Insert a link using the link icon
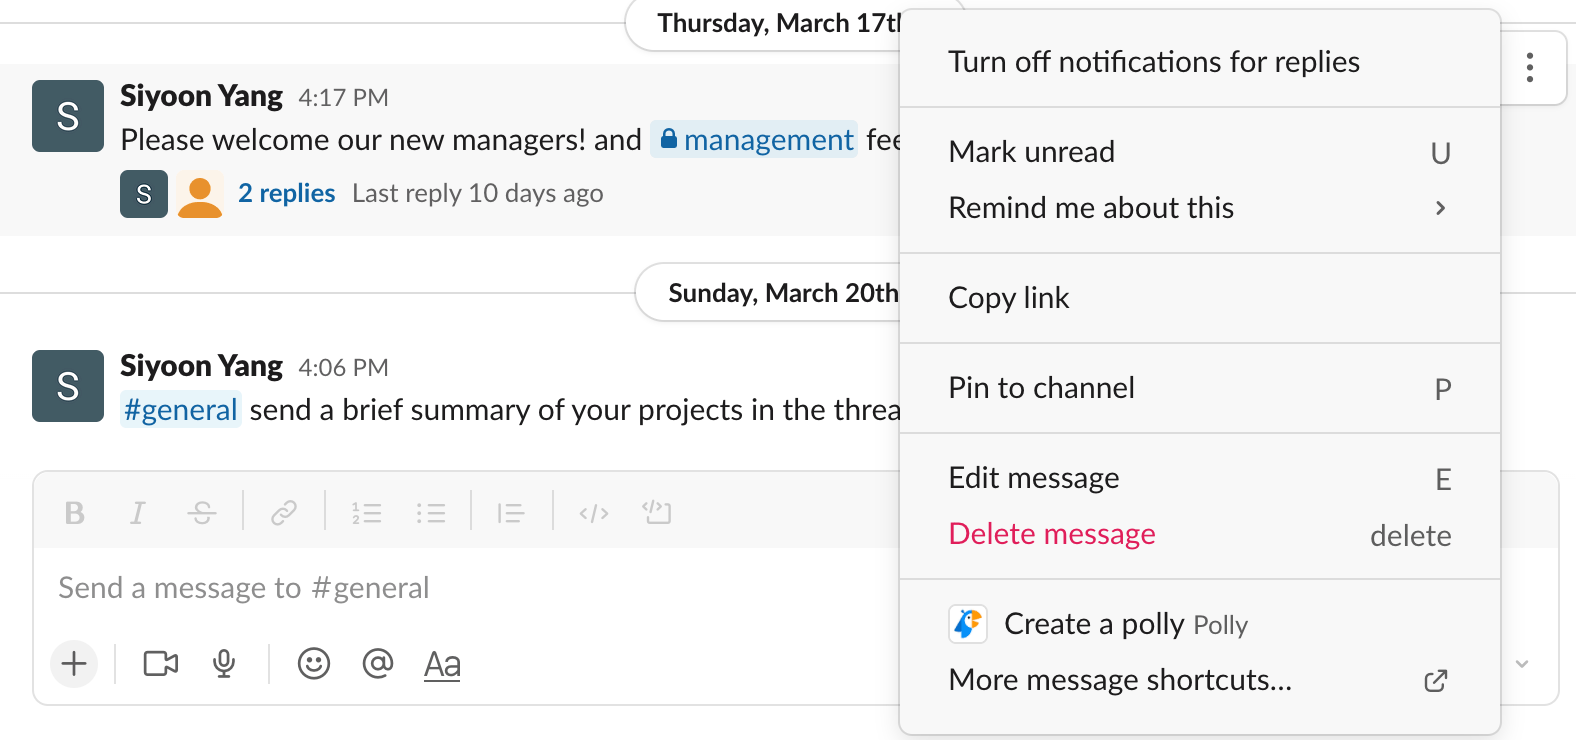Viewport: 1576px width, 740px height. 284,512
